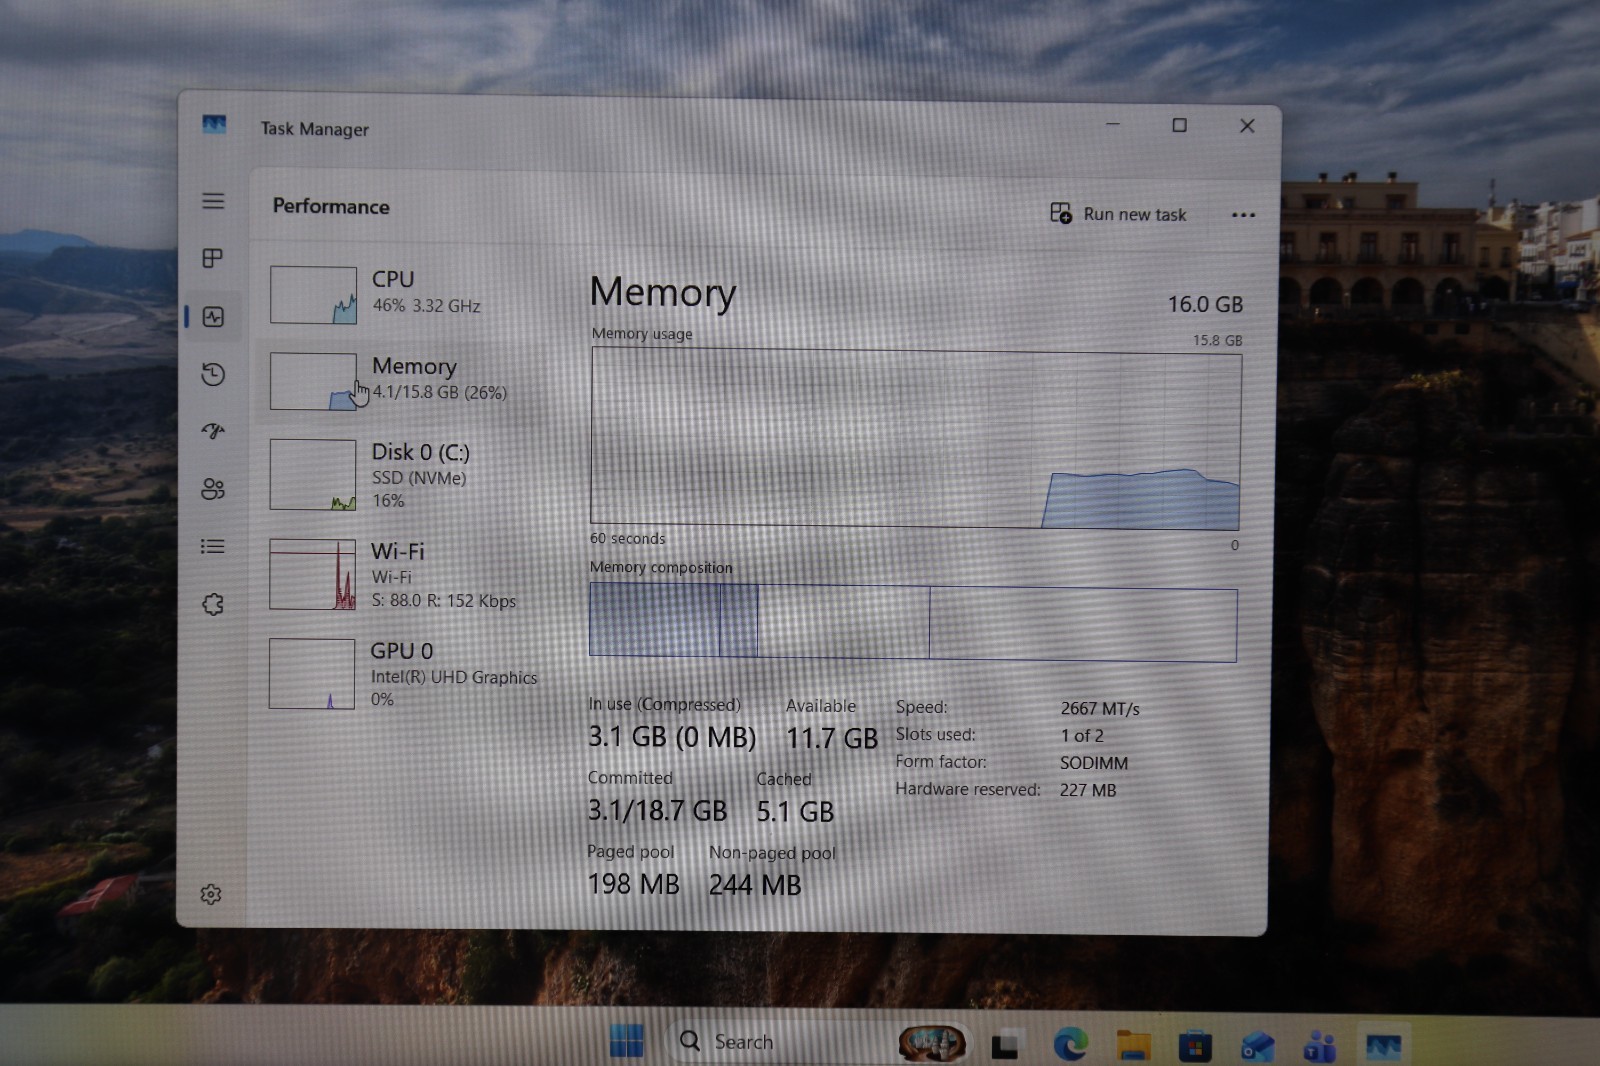Click the Memory usage graph area

[915, 438]
